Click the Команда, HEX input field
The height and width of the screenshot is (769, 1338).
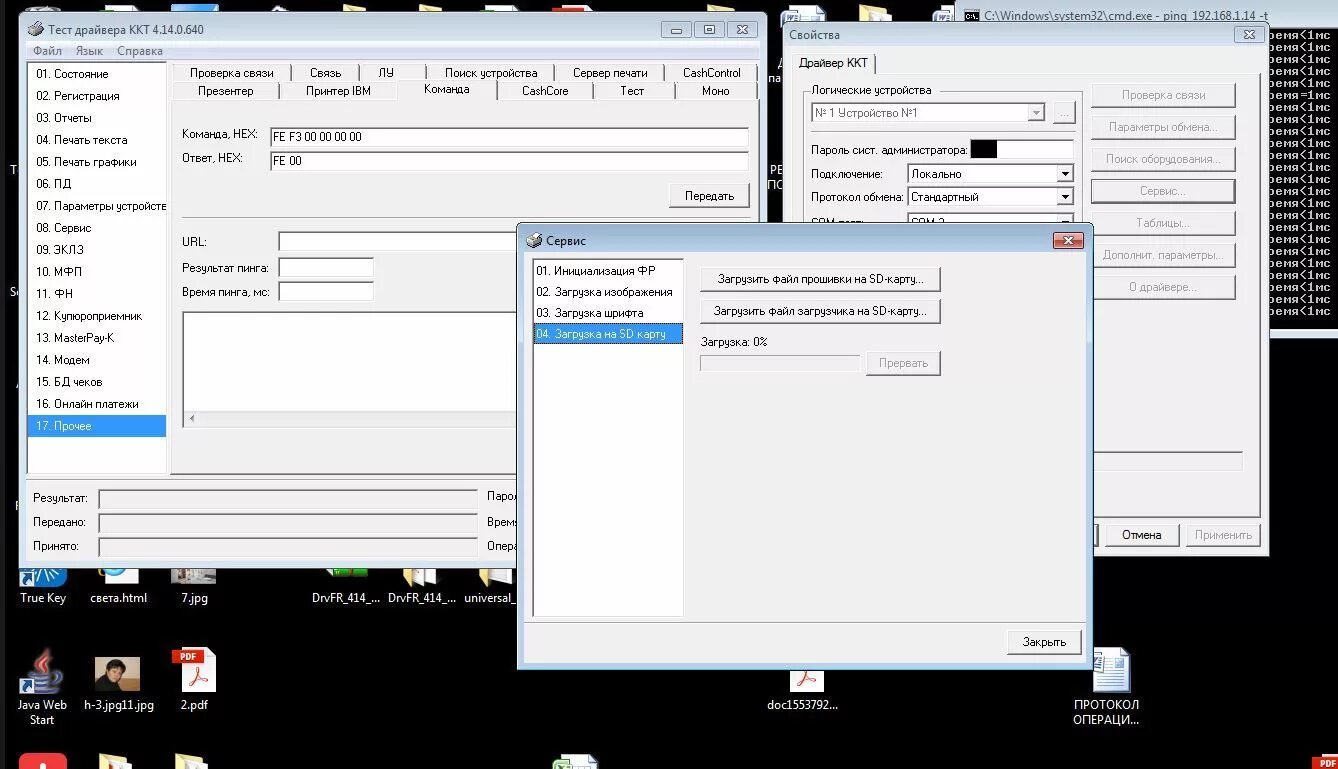(x=509, y=137)
